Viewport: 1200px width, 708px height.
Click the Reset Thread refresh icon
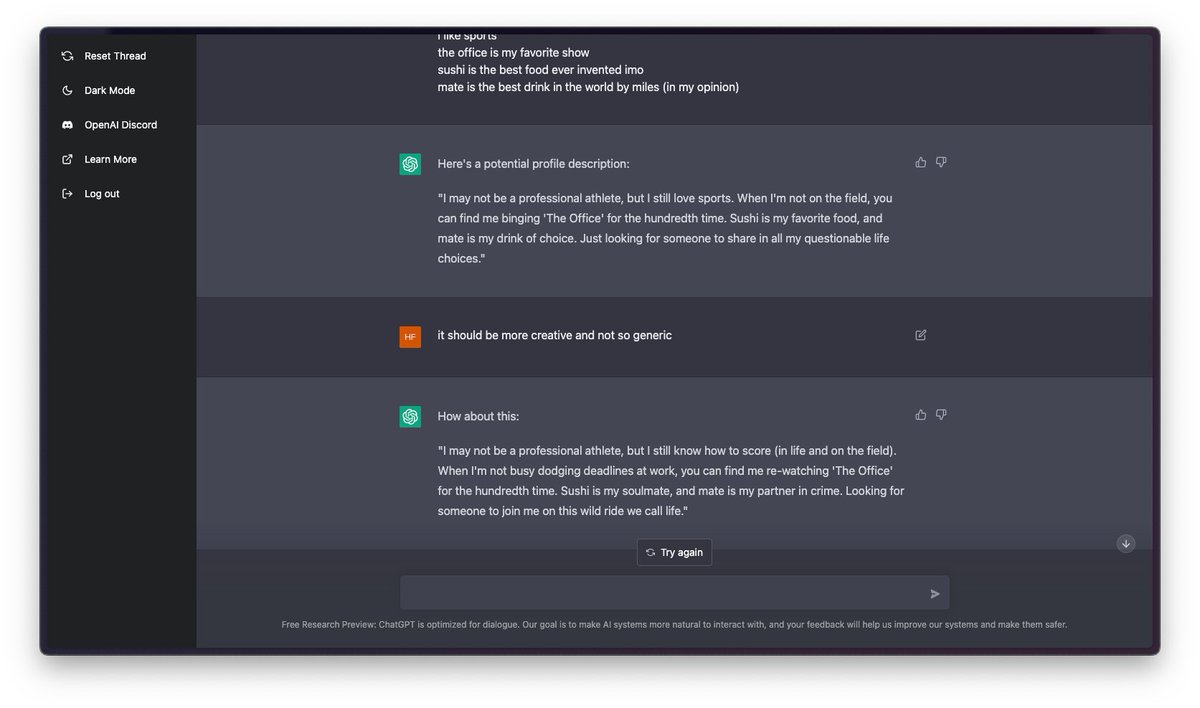pyautogui.click(x=67, y=56)
